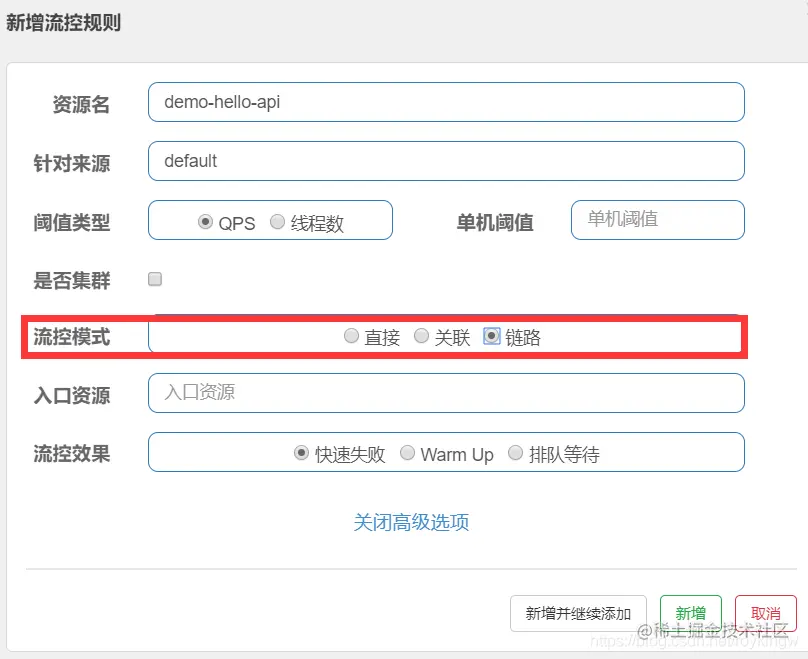This screenshot has height=659, width=808.
Task: Select the 排队等待 flow control effect
Action: [x=515, y=453]
